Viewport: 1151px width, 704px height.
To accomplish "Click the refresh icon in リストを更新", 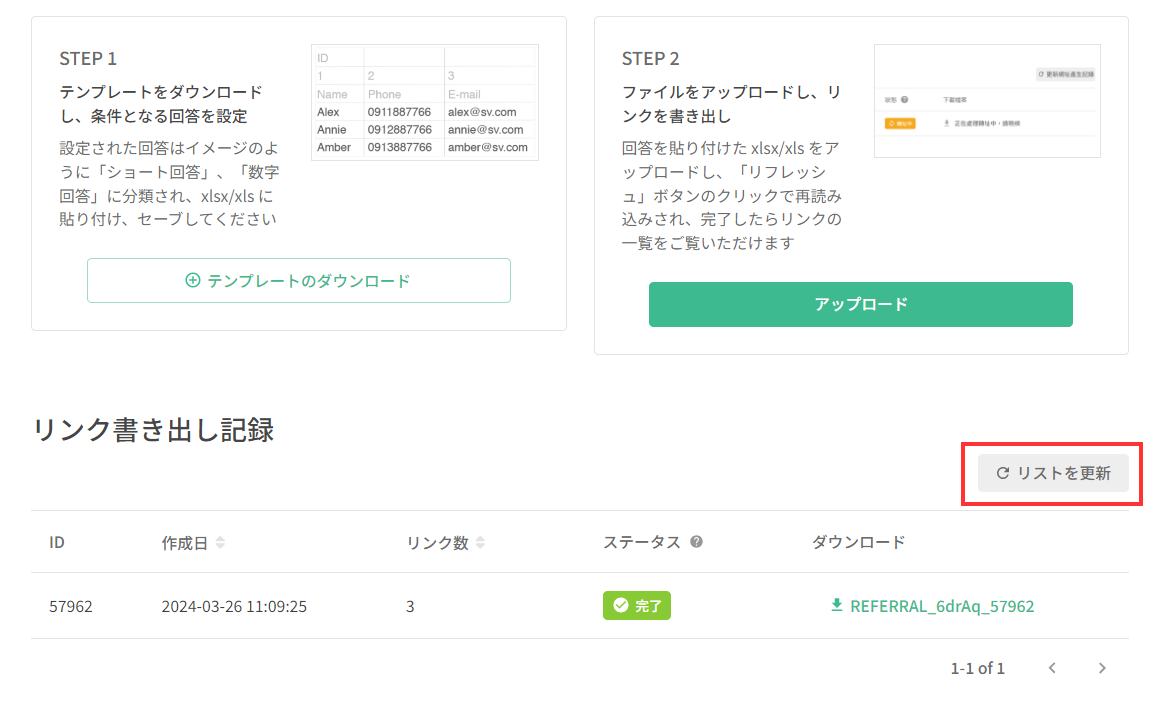I will 1003,473.
